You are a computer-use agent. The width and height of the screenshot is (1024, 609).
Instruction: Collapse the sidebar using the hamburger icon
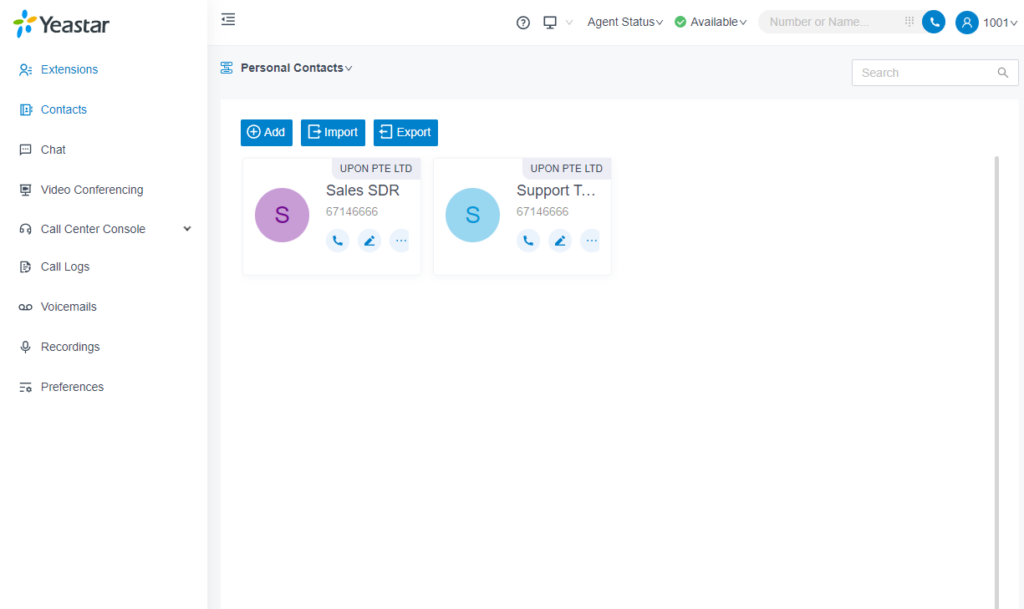[x=228, y=18]
